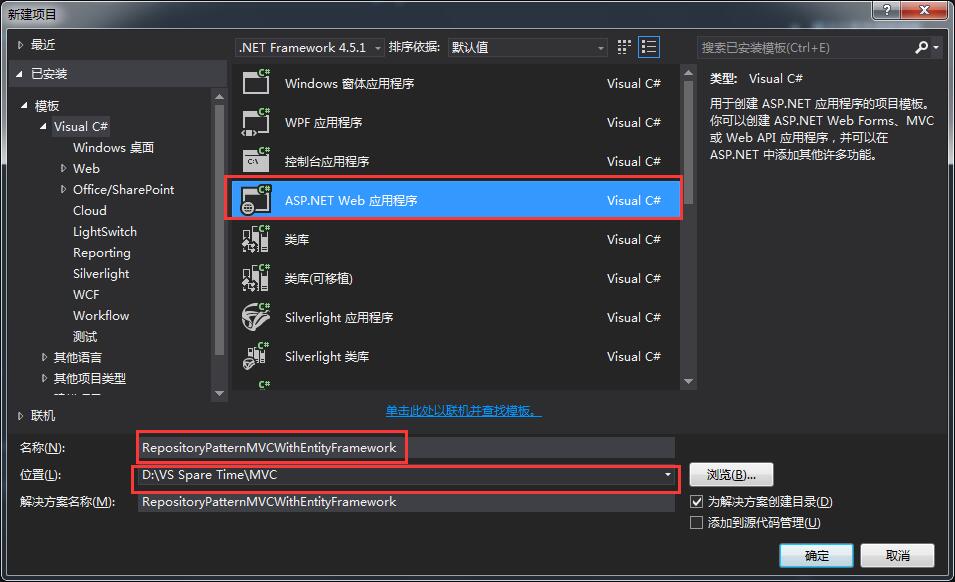Image resolution: width=955 pixels, height=582 pixels.
Task: Click the 解决方案名称 field
Action: (406, 502)
